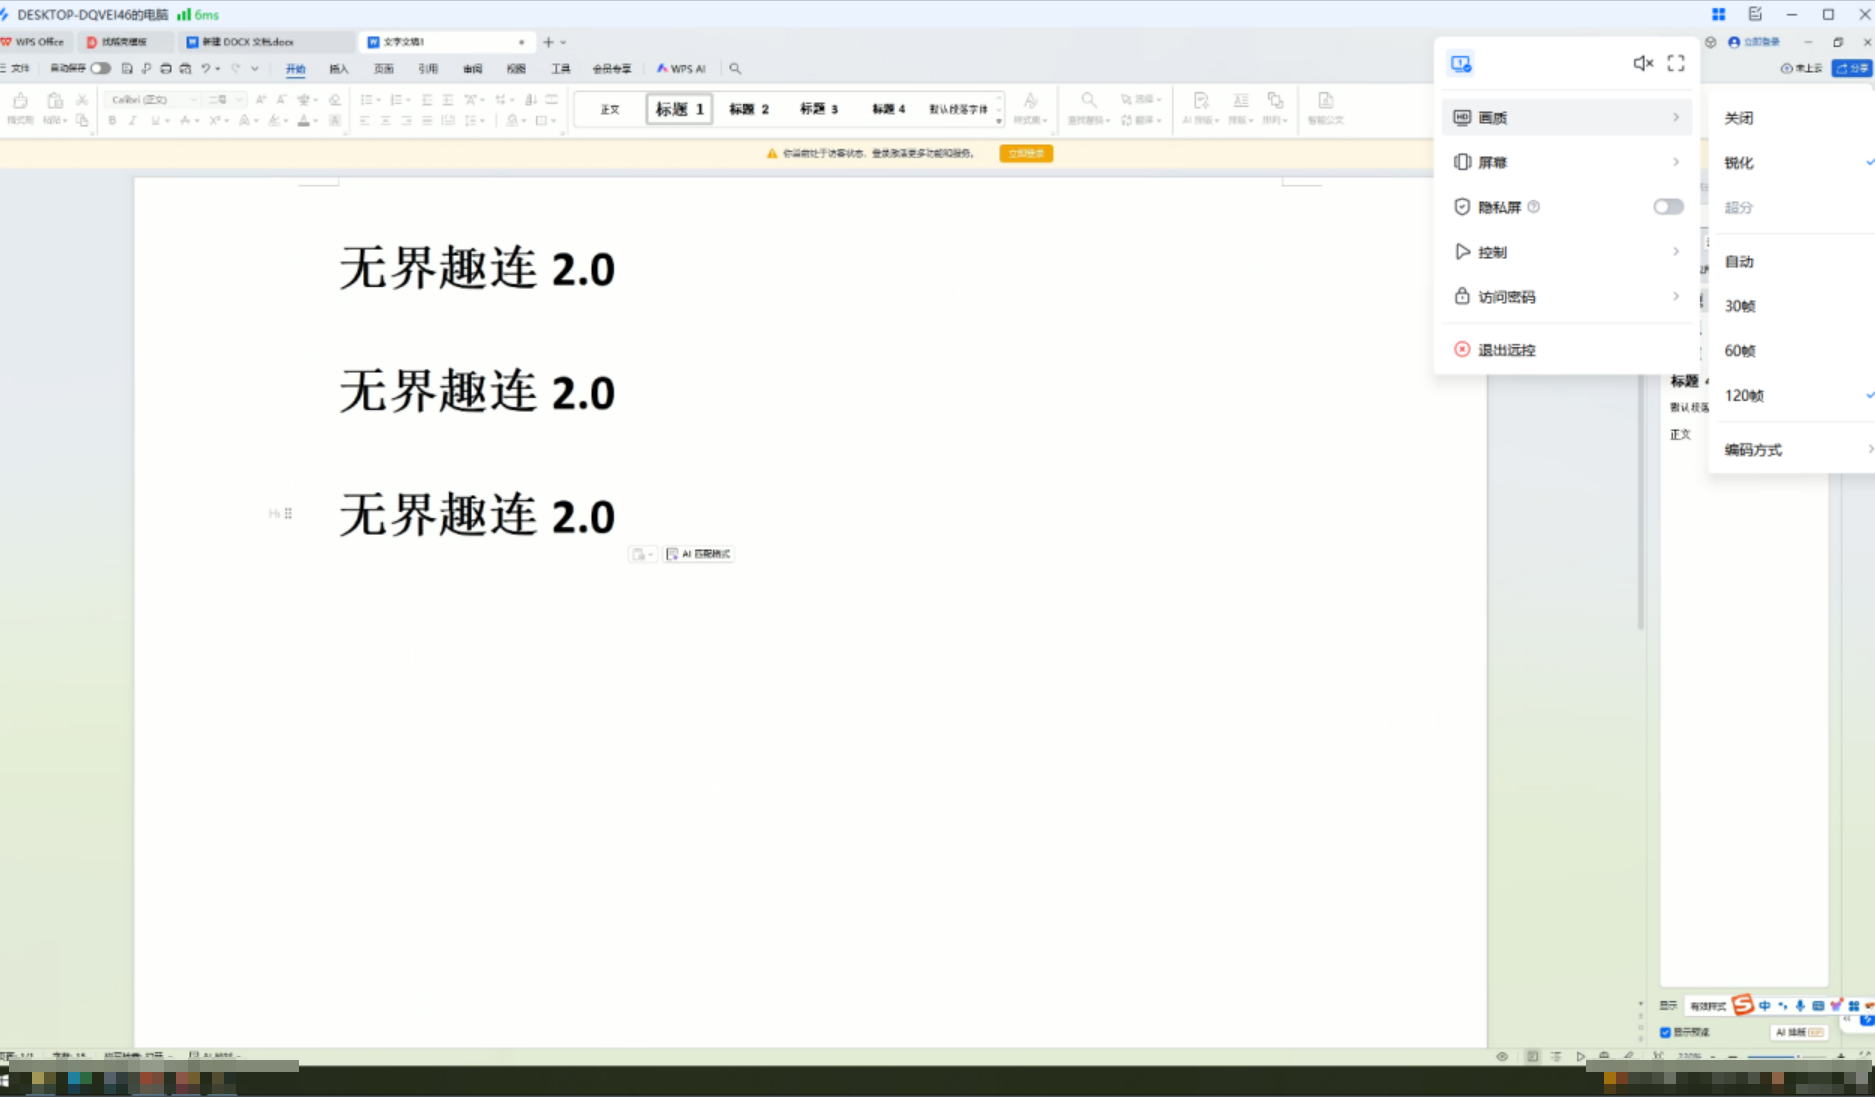Toggle the 隐私屏 privacy screen switch
This screenshot has width=1875, height=1097.
(1667, 207)
